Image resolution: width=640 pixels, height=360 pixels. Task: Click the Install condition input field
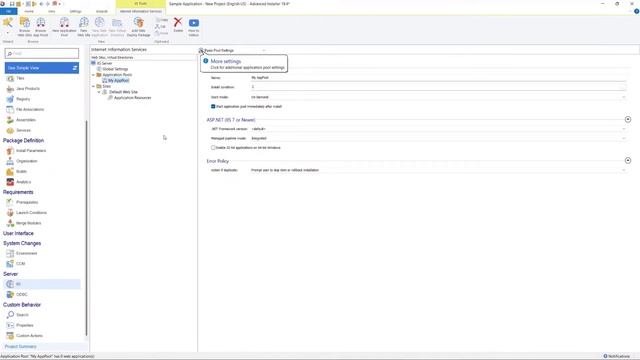[x=438, y=87]
